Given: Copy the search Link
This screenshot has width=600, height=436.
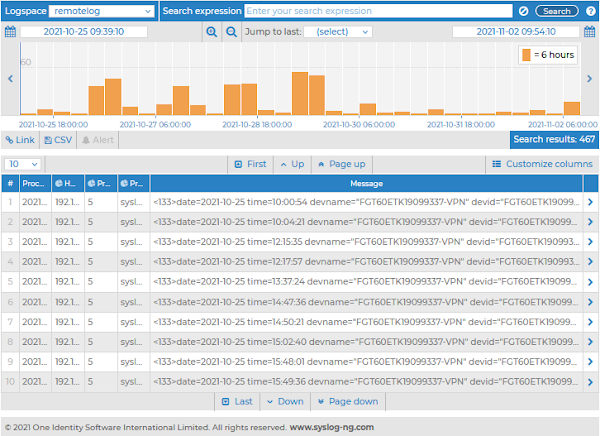Looking at the screenshot, I should tap(20, 140).
